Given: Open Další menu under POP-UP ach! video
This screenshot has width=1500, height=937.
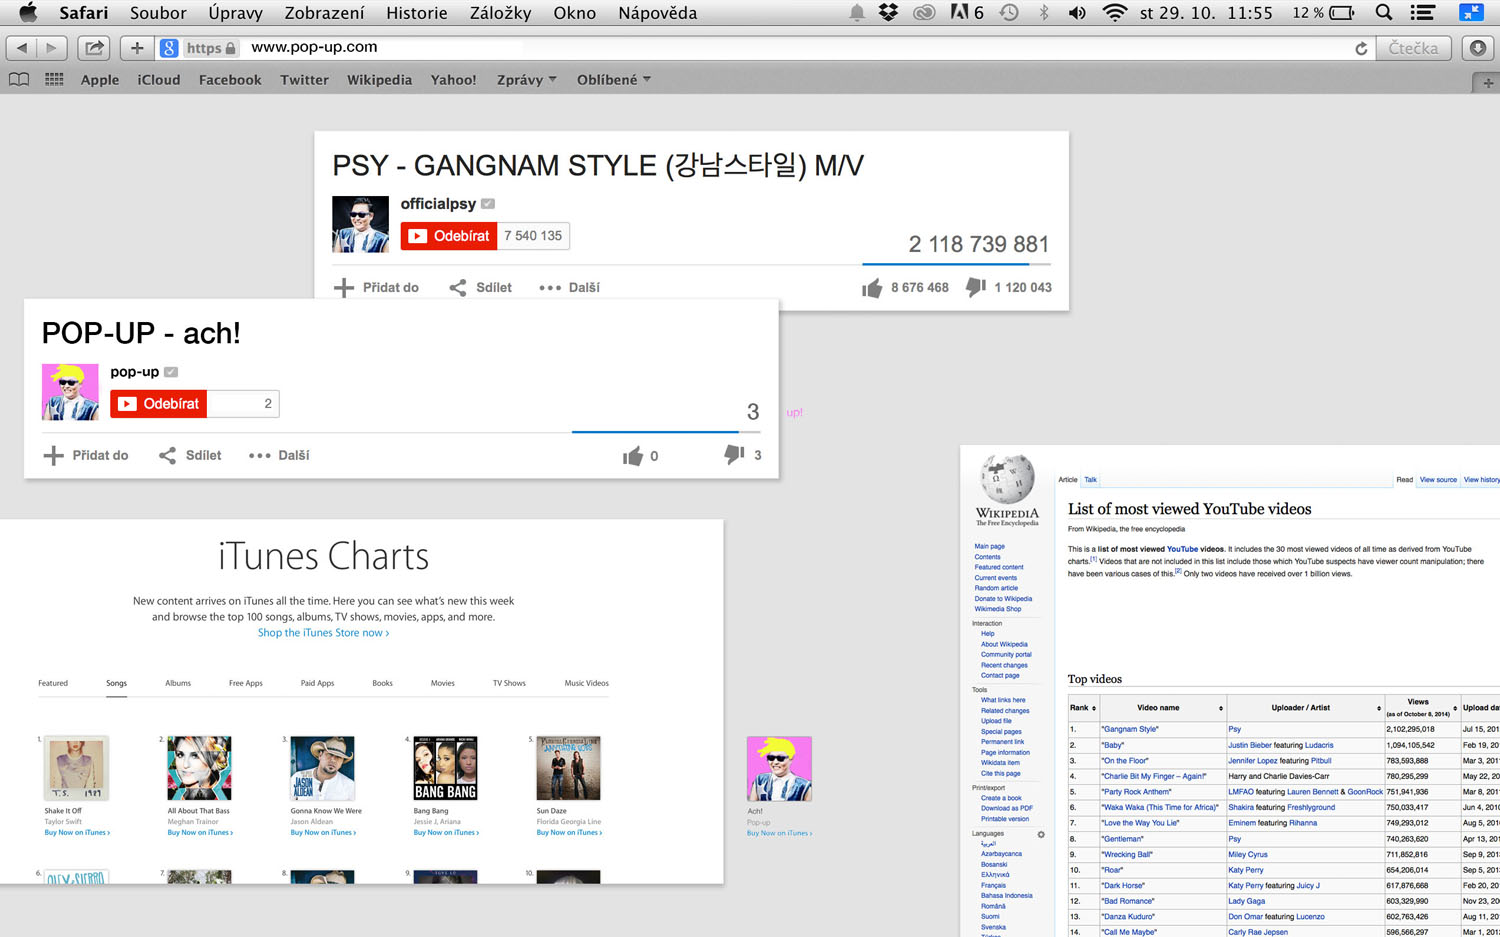Looking at the screenshot, I should (279, 456).
